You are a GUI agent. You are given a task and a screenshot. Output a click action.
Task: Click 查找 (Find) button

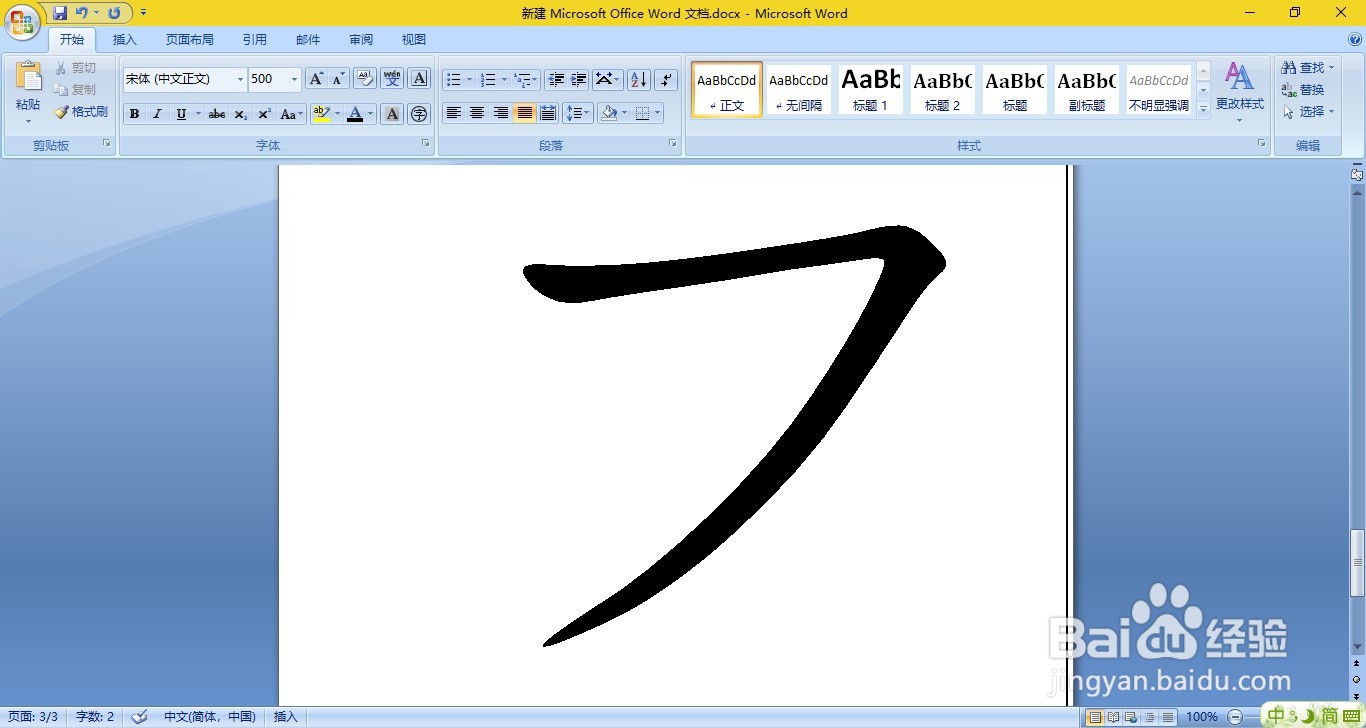click(1308, 68)
